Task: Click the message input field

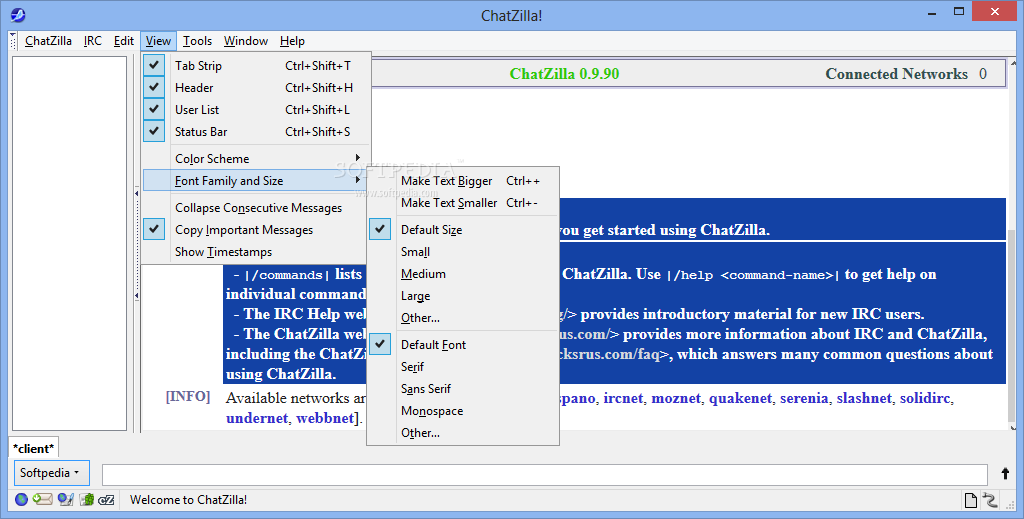Action: [545, 474]
